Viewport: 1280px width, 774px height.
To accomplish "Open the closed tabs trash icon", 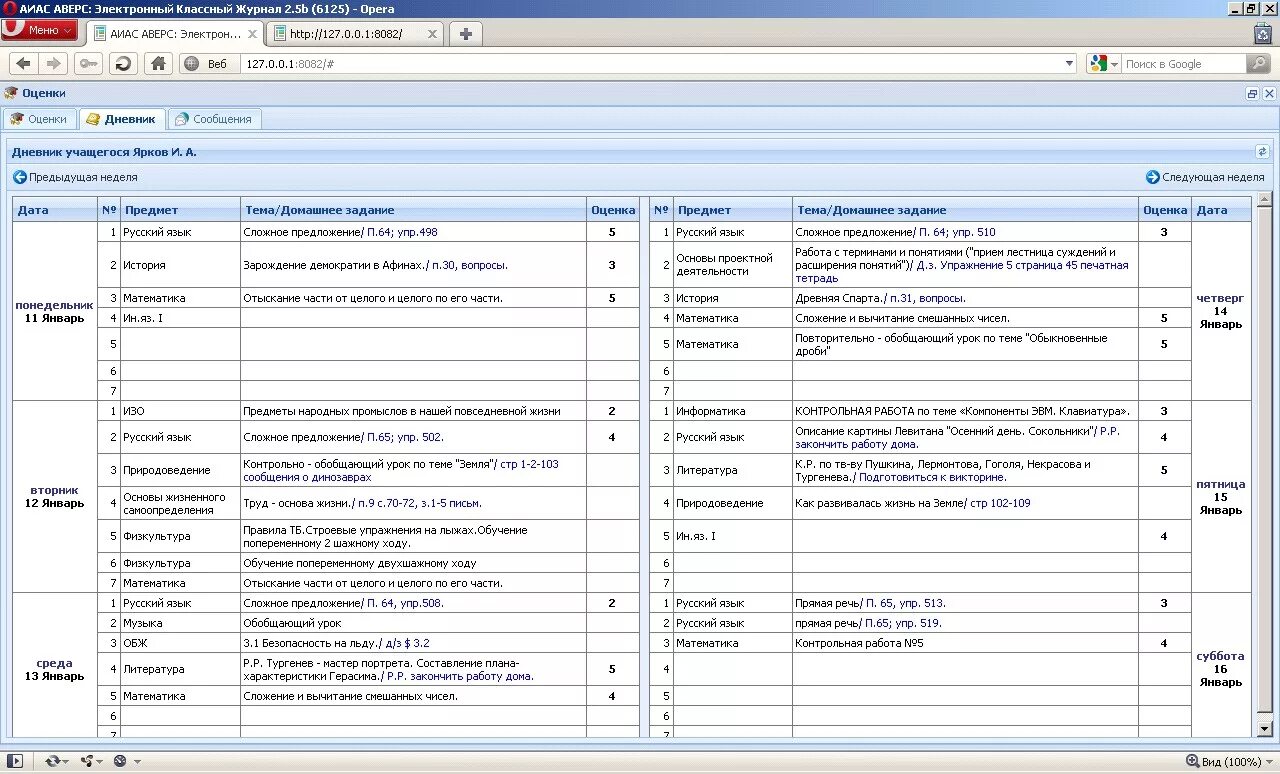I will [x=1262, y=33].
